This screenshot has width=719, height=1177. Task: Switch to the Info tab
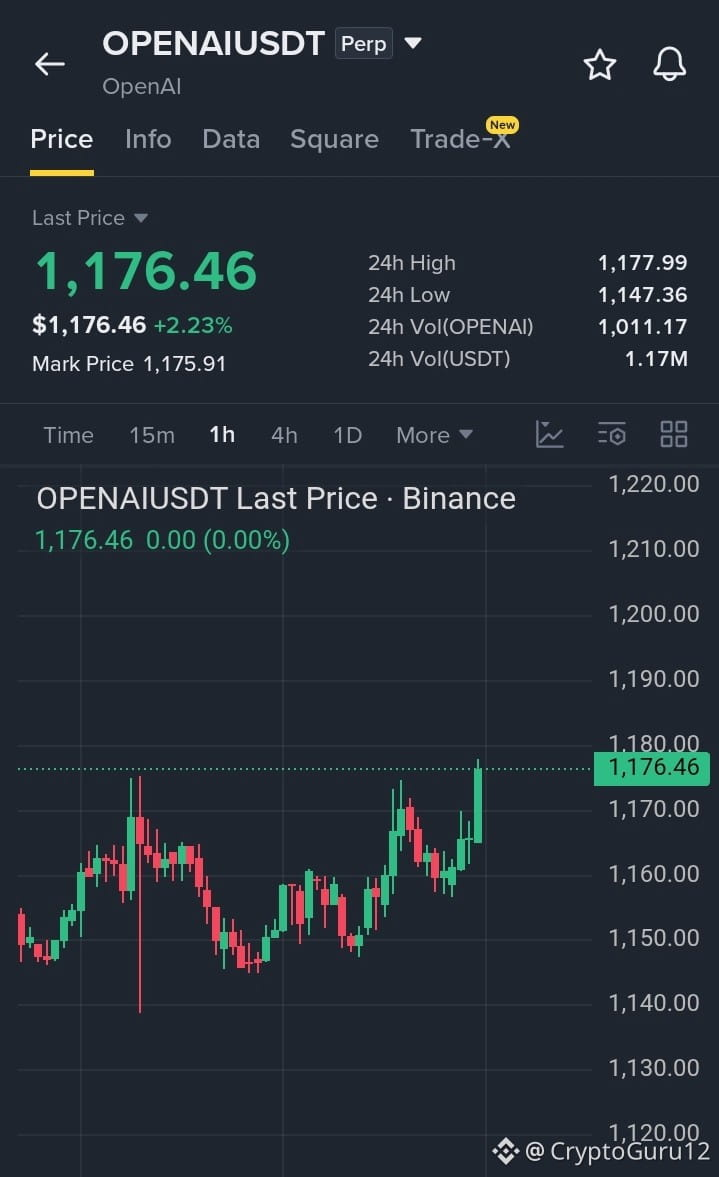148,140
